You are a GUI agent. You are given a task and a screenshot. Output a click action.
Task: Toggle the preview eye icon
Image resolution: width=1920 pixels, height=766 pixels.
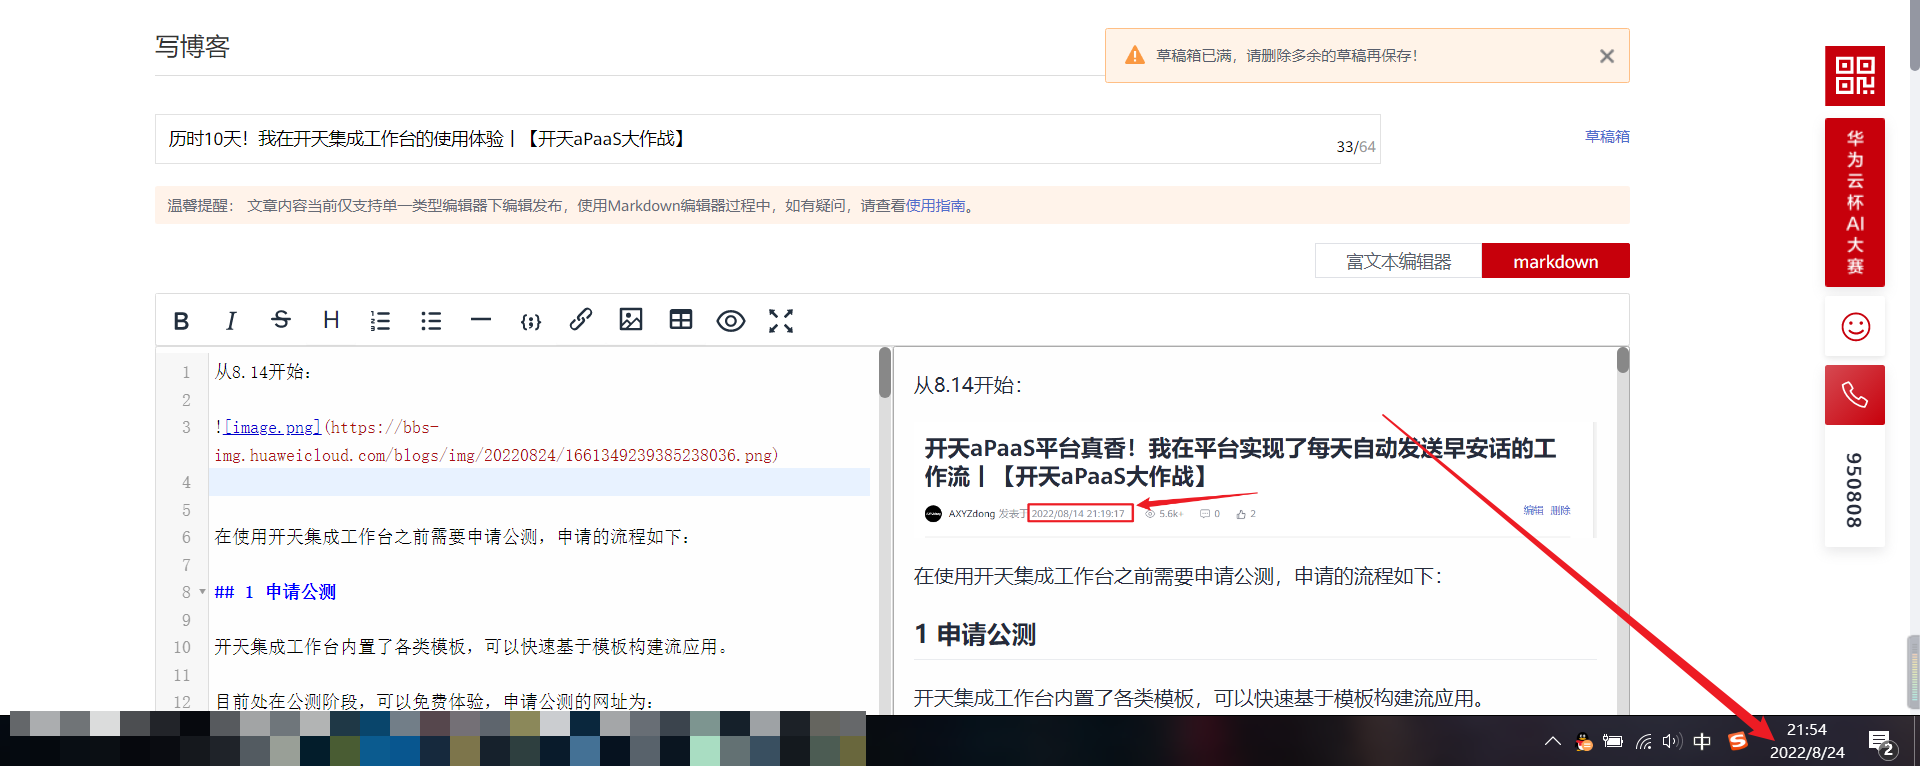click(731, 321)
